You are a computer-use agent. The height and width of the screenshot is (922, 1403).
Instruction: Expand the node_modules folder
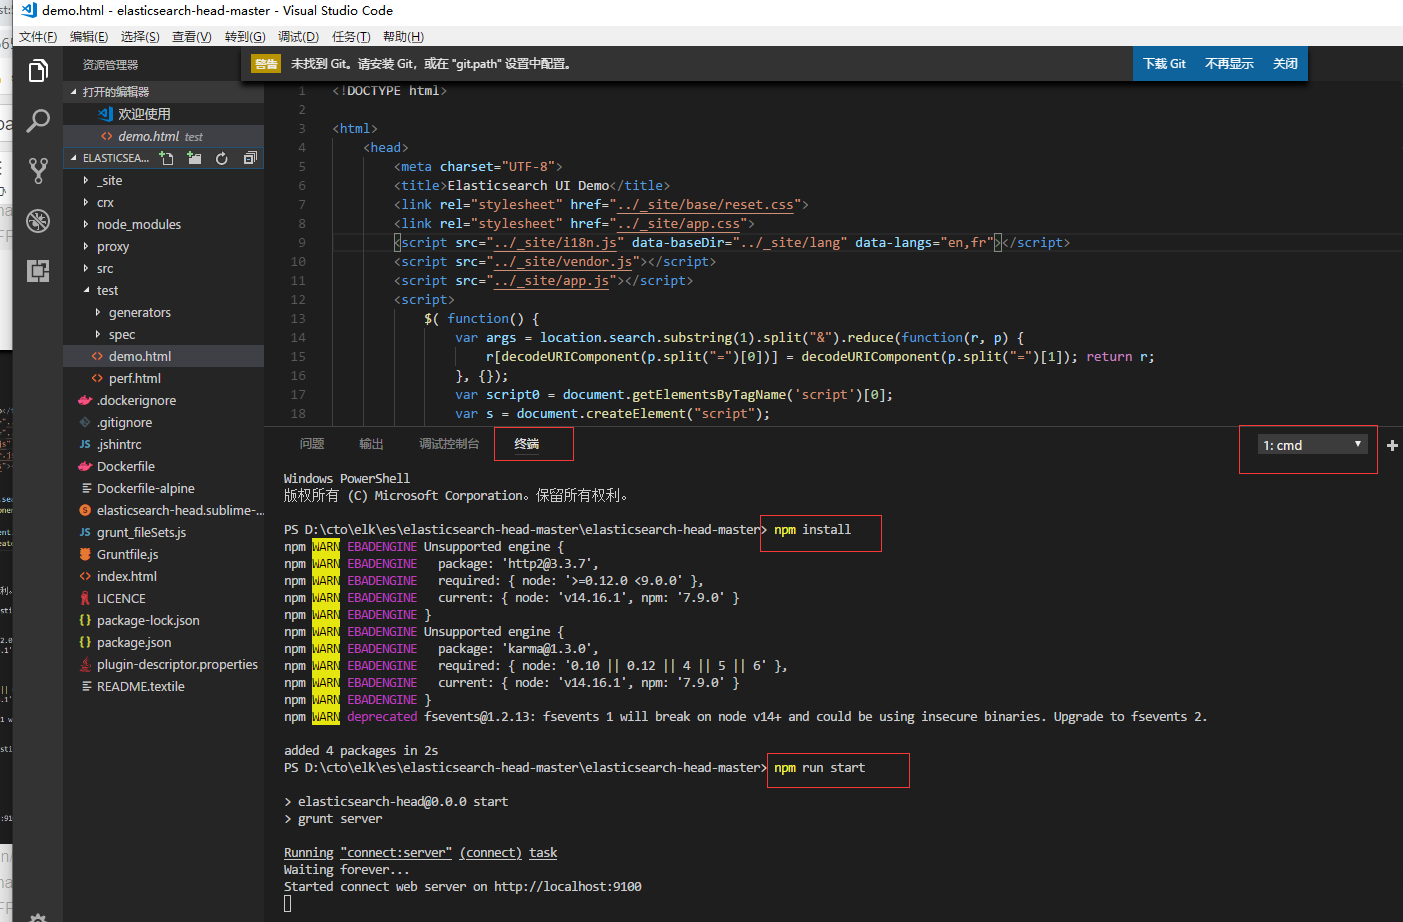pos(138,224)
